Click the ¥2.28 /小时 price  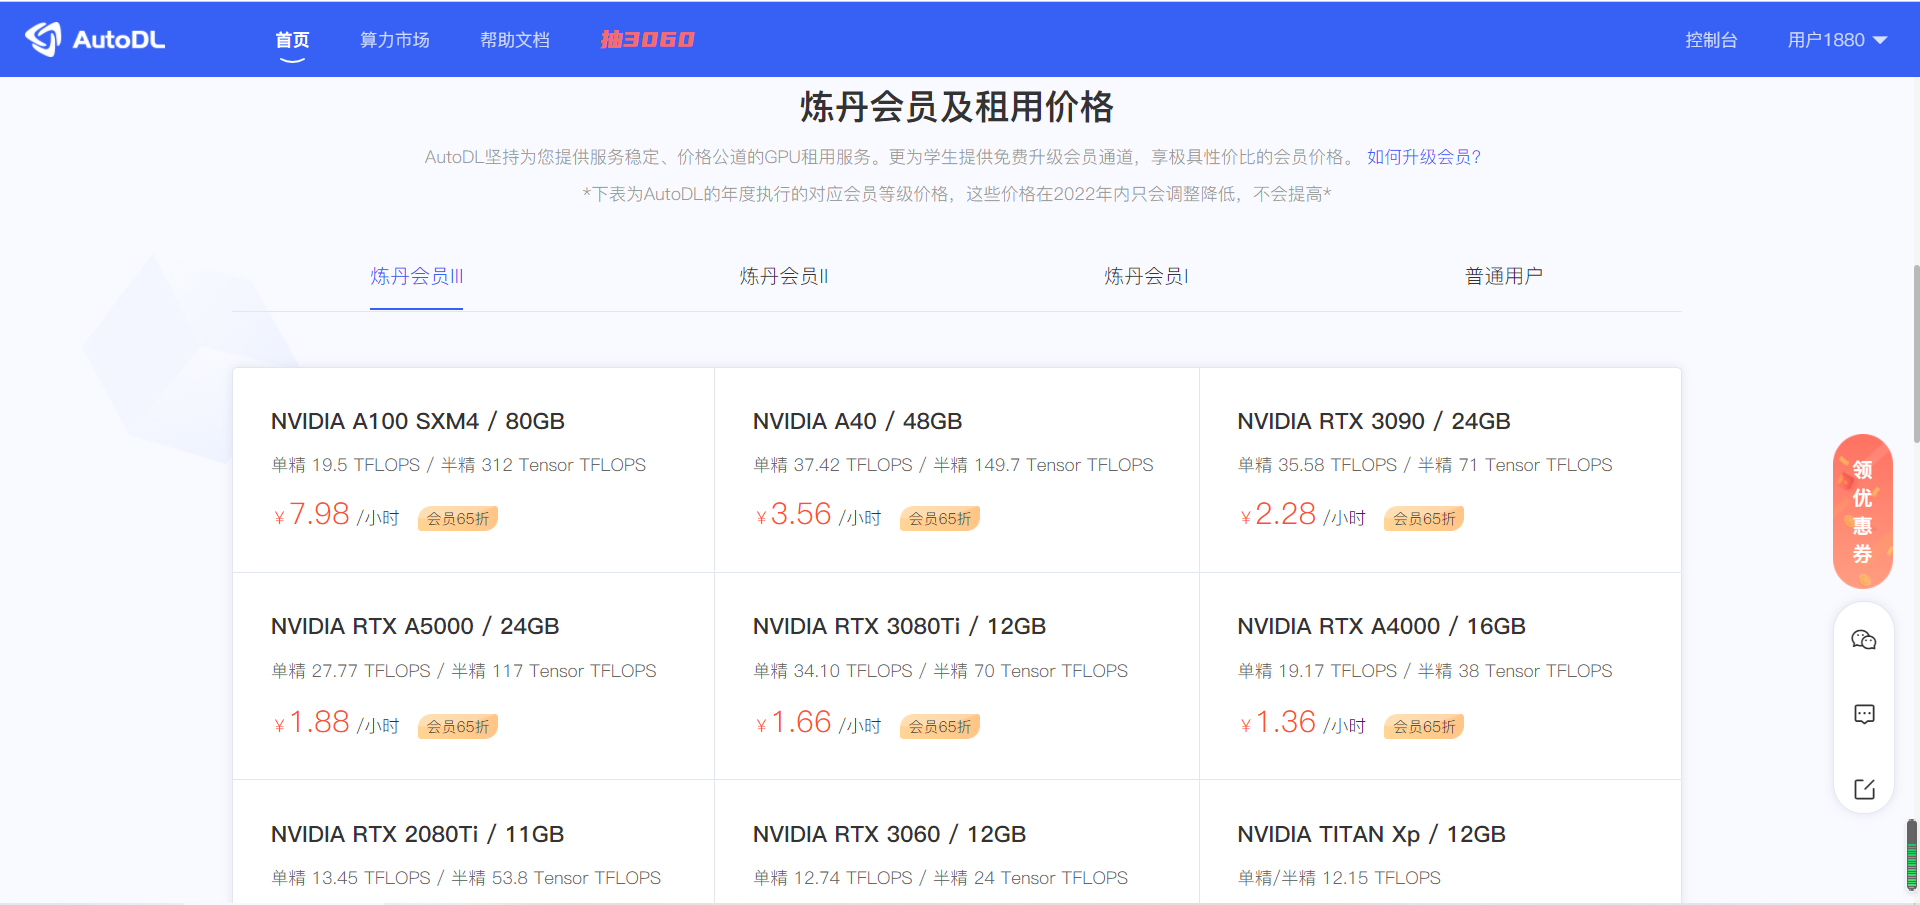coord(1302,515)
